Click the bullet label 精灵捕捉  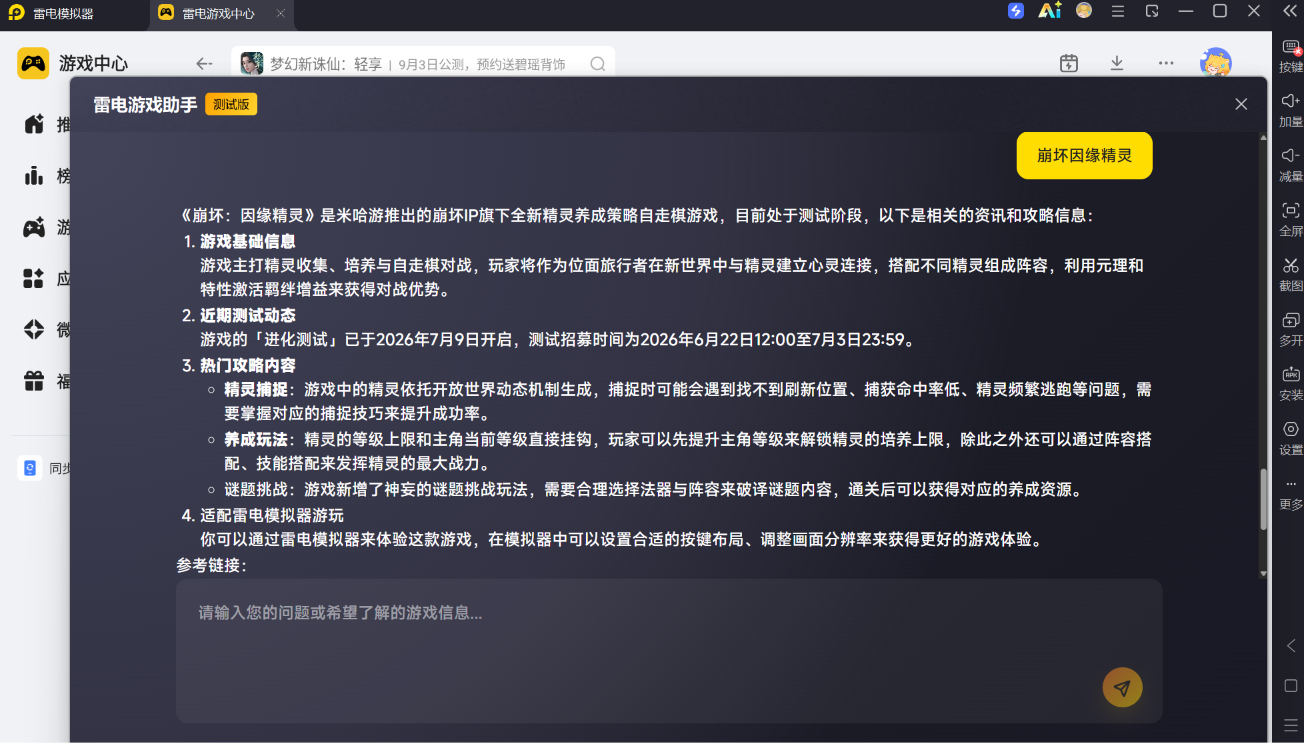pyautogui.click(x=256, y=389)
